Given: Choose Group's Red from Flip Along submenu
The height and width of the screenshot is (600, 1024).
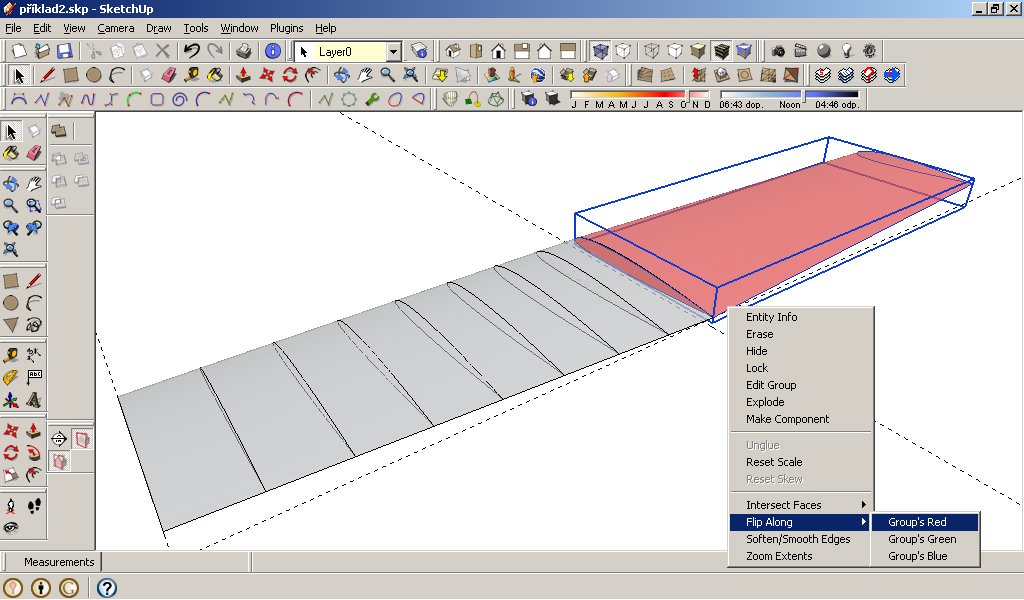Looking at the screenshot, I should [x=917, y=522].
